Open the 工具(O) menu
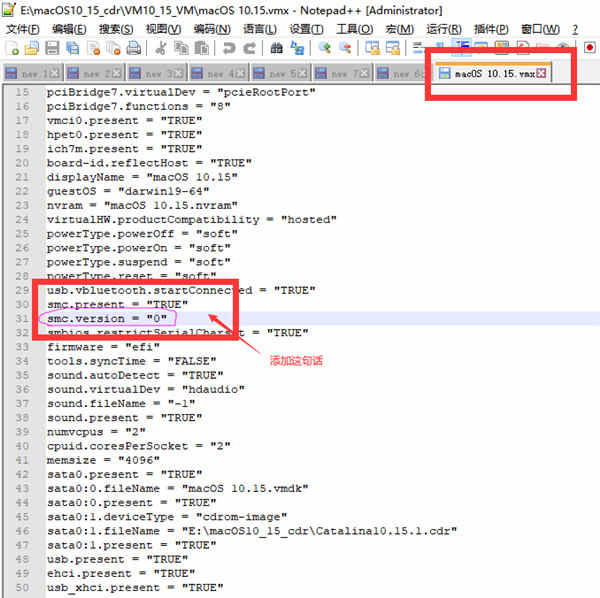Viewport: 600px width, 598px height. (355, 29)
